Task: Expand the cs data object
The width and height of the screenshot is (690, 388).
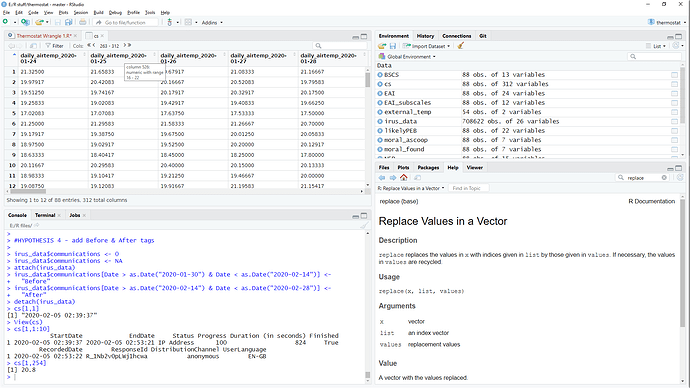Action: 380,84
